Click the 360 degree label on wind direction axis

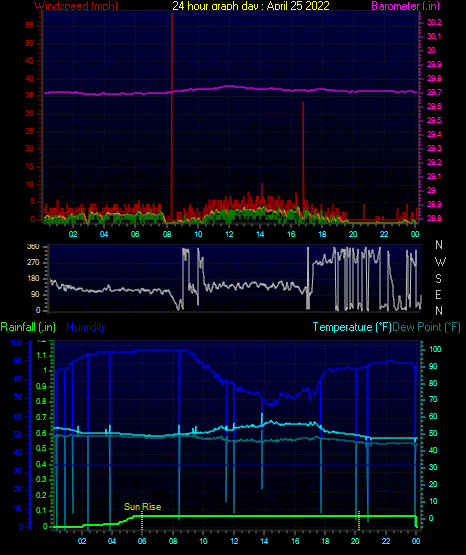[33, 246]
